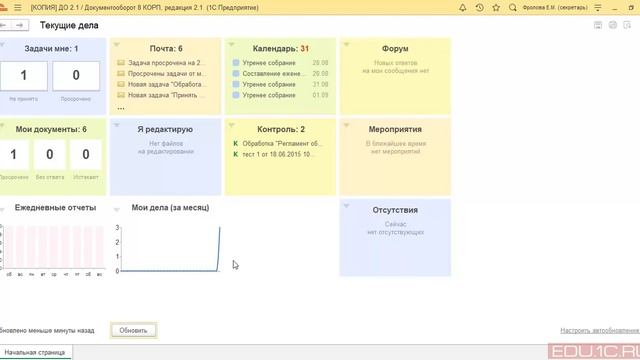Image resolution: width=640 pixels, height=360 pixels.
Task: Open mail 'Новая задача "Принять...'
Action: coord(167,95)
